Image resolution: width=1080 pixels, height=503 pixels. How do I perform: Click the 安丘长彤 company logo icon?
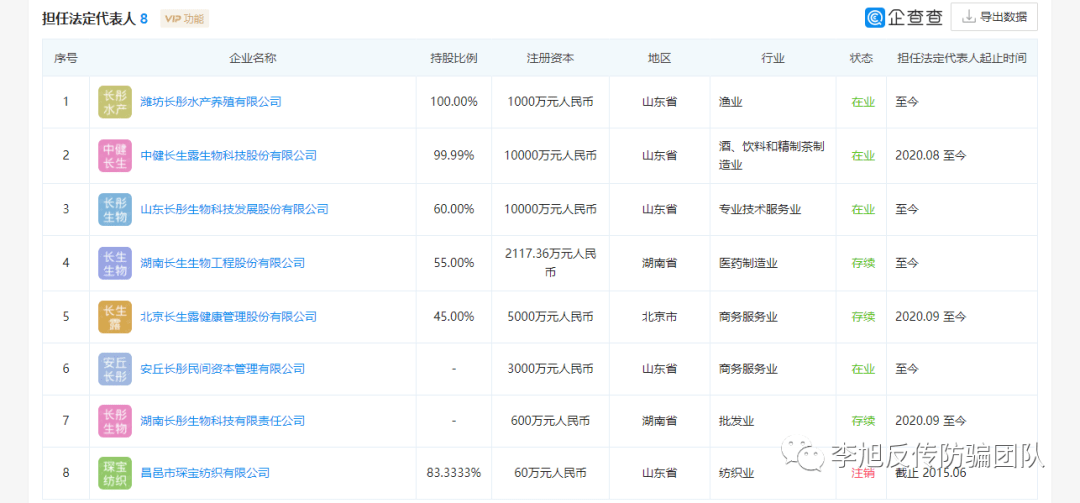point(115,369)
